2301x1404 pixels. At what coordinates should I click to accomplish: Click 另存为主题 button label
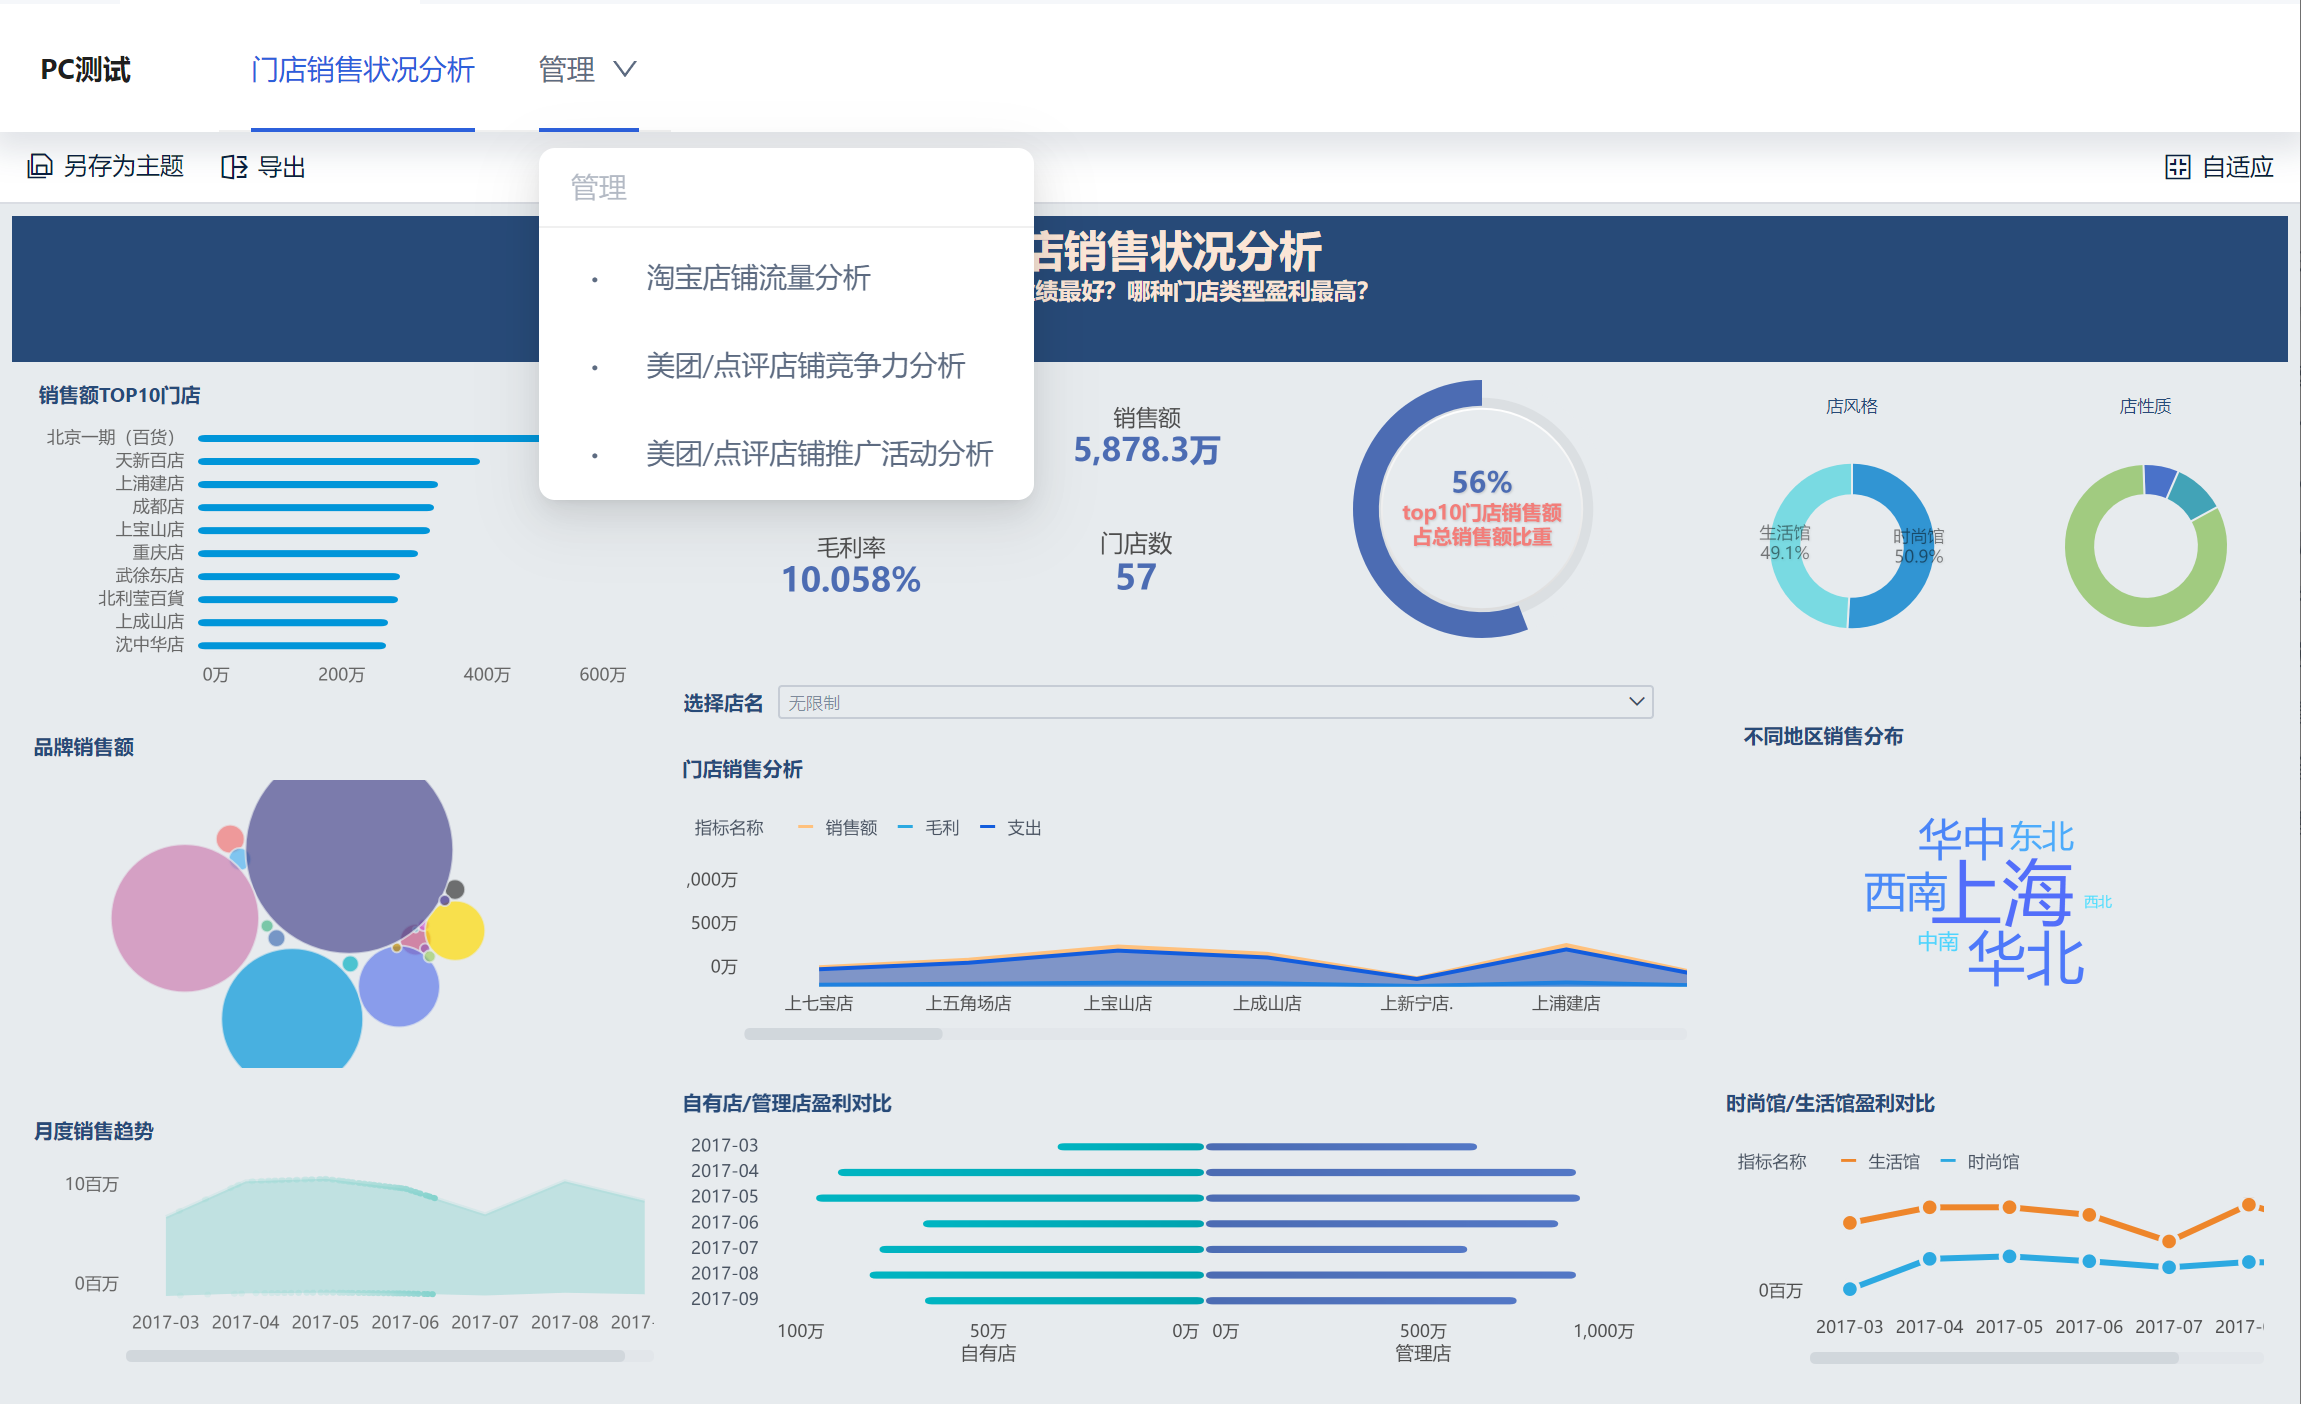[124, 166]
